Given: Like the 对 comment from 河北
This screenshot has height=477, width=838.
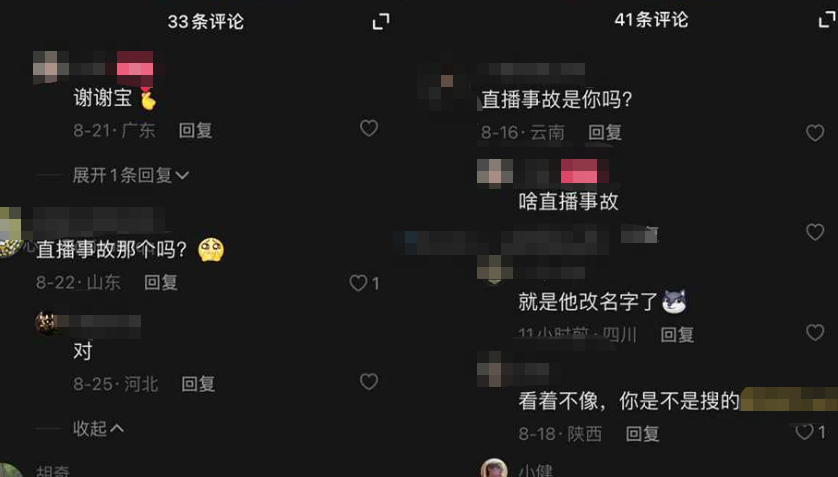Looking at the screenshot, I should pyautogui.click(x=369, y=381).
